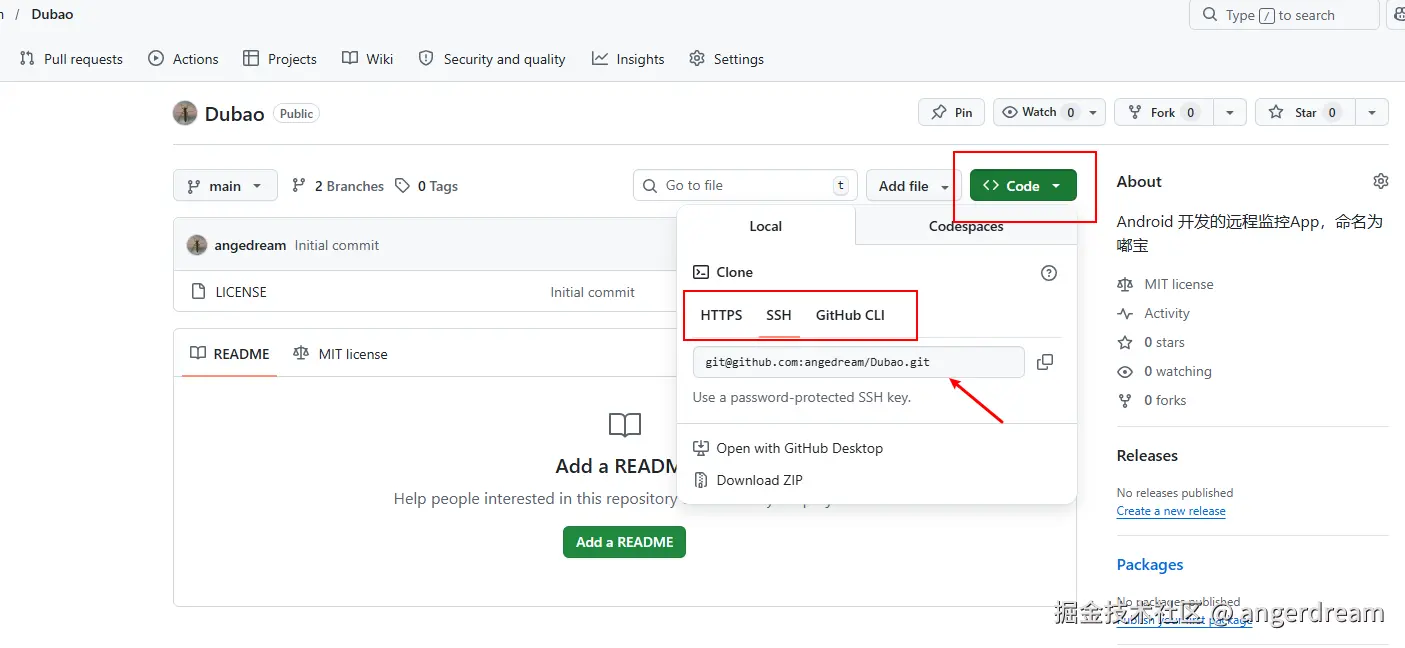Star the Dubao repository

[1305, 112]
